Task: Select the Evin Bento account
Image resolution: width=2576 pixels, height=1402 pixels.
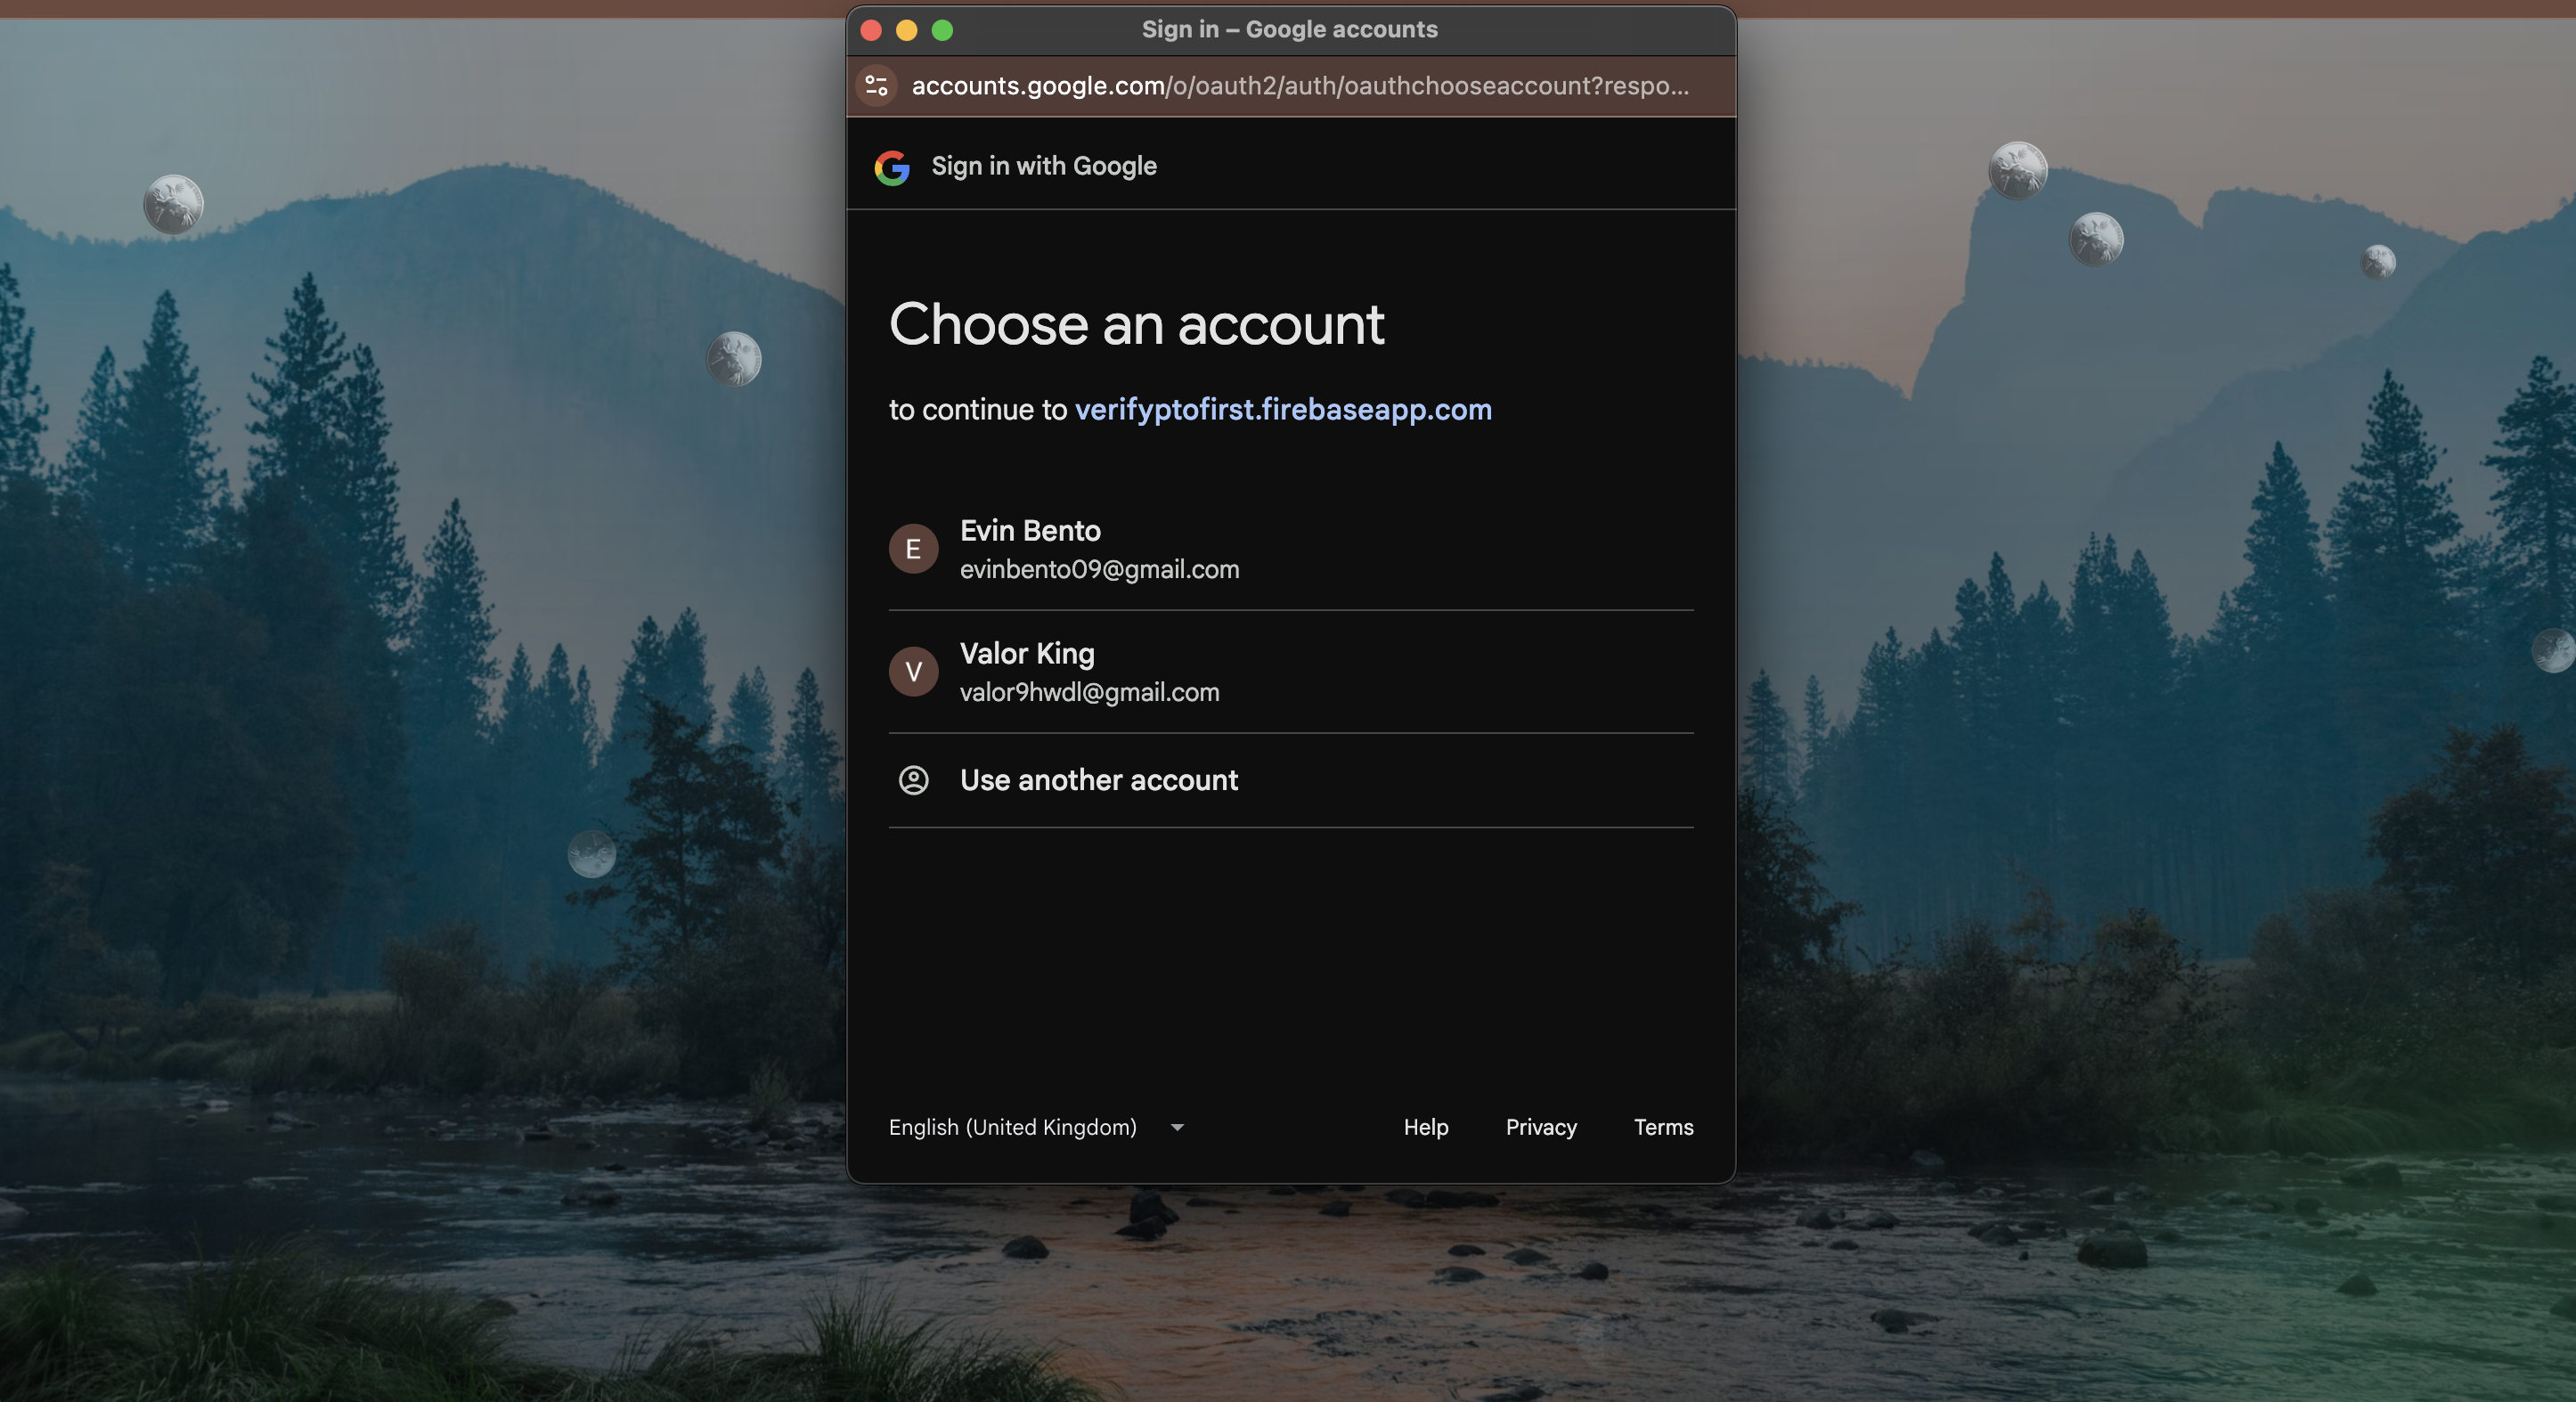Action: [x=1030, y=531]
